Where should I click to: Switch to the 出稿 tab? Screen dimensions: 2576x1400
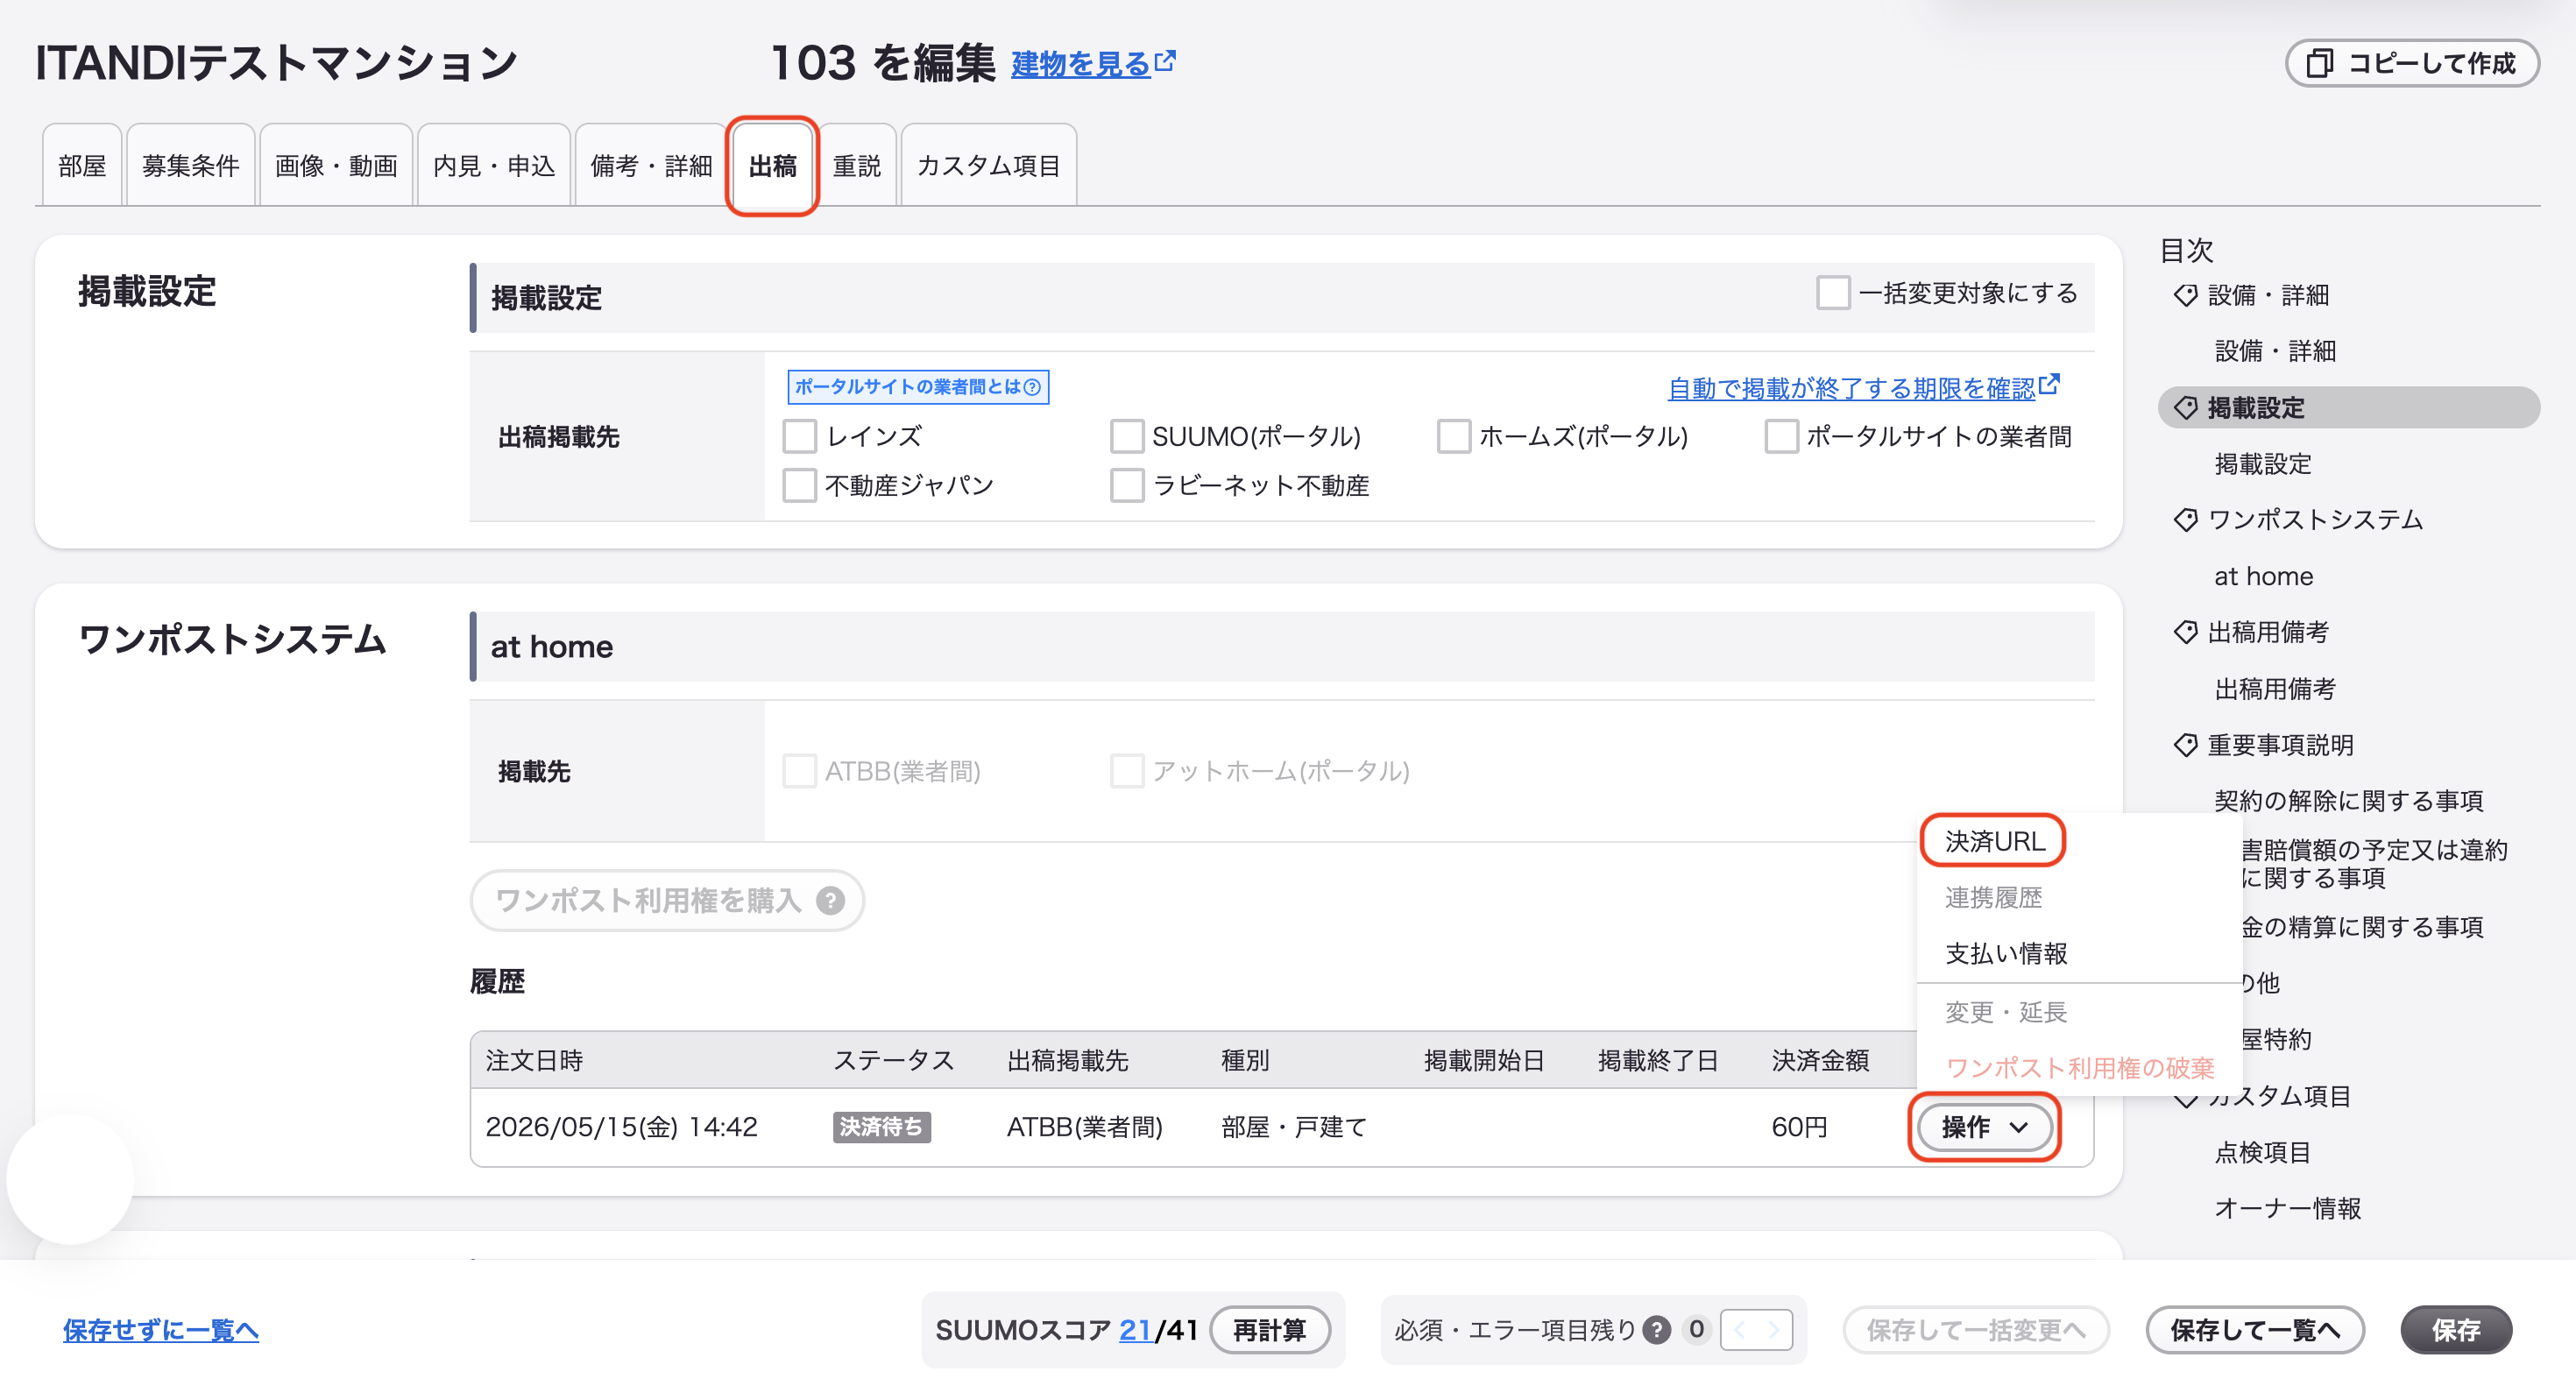click(773, 165)
